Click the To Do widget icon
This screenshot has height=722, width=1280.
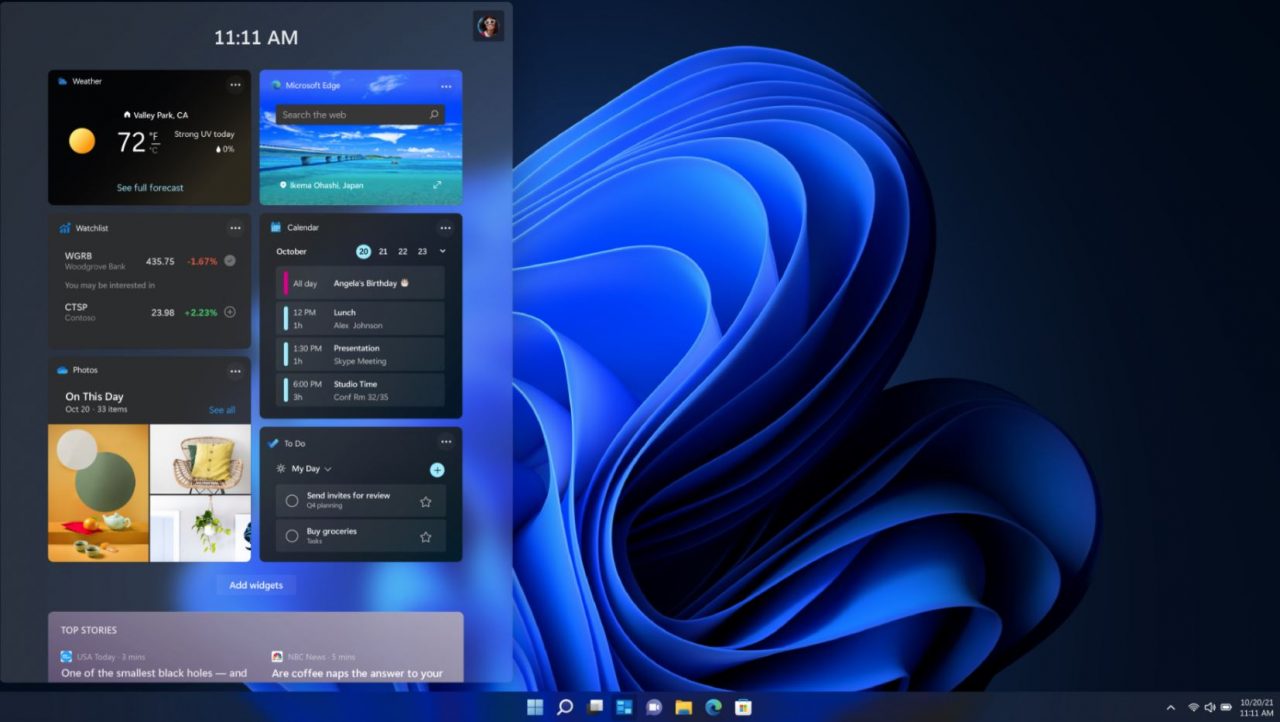tap(272, 443)
